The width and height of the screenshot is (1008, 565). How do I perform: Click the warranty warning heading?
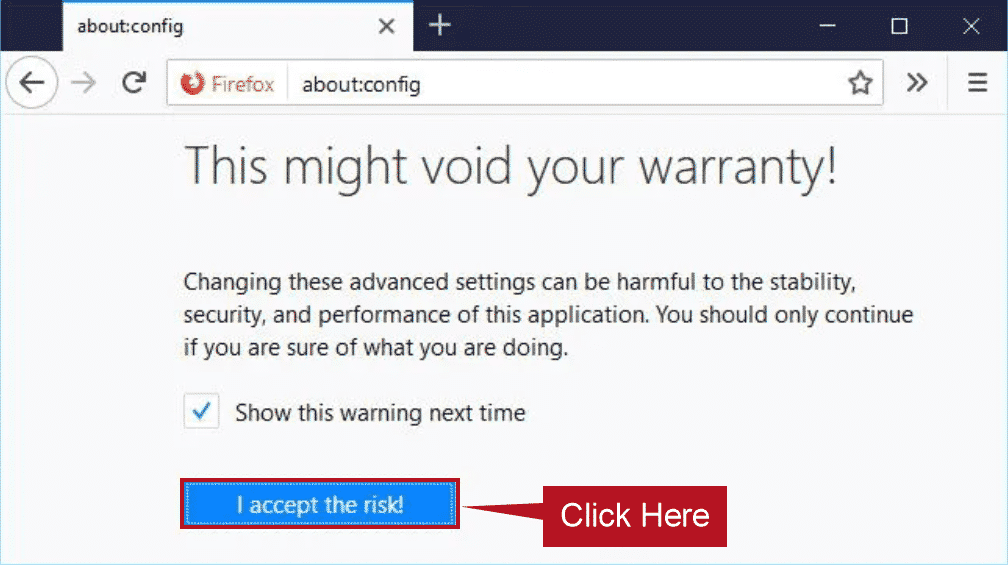[510, 166]
